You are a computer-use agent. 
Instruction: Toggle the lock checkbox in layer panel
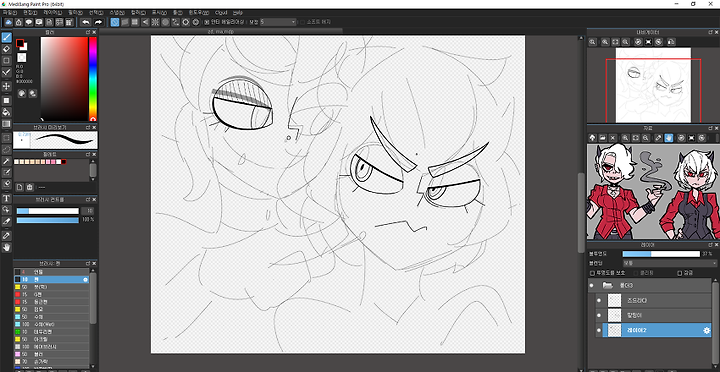(680, 273)
